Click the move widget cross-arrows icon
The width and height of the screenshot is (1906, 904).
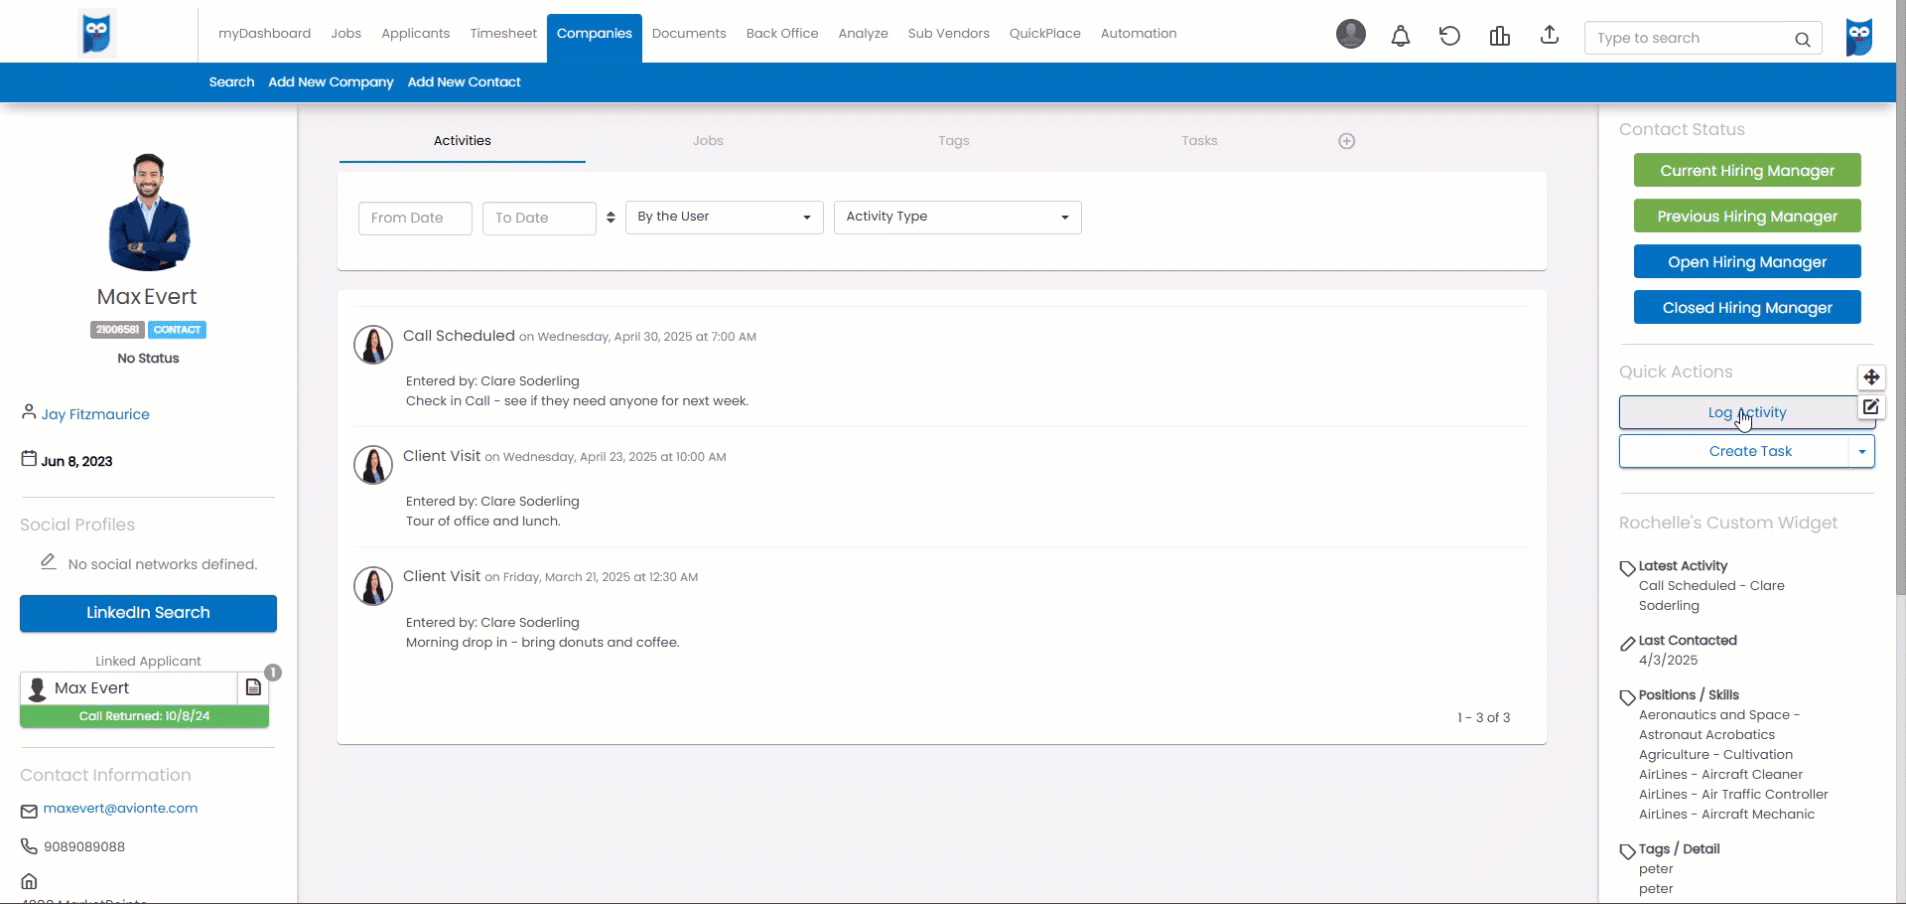tap(1871, 377)
